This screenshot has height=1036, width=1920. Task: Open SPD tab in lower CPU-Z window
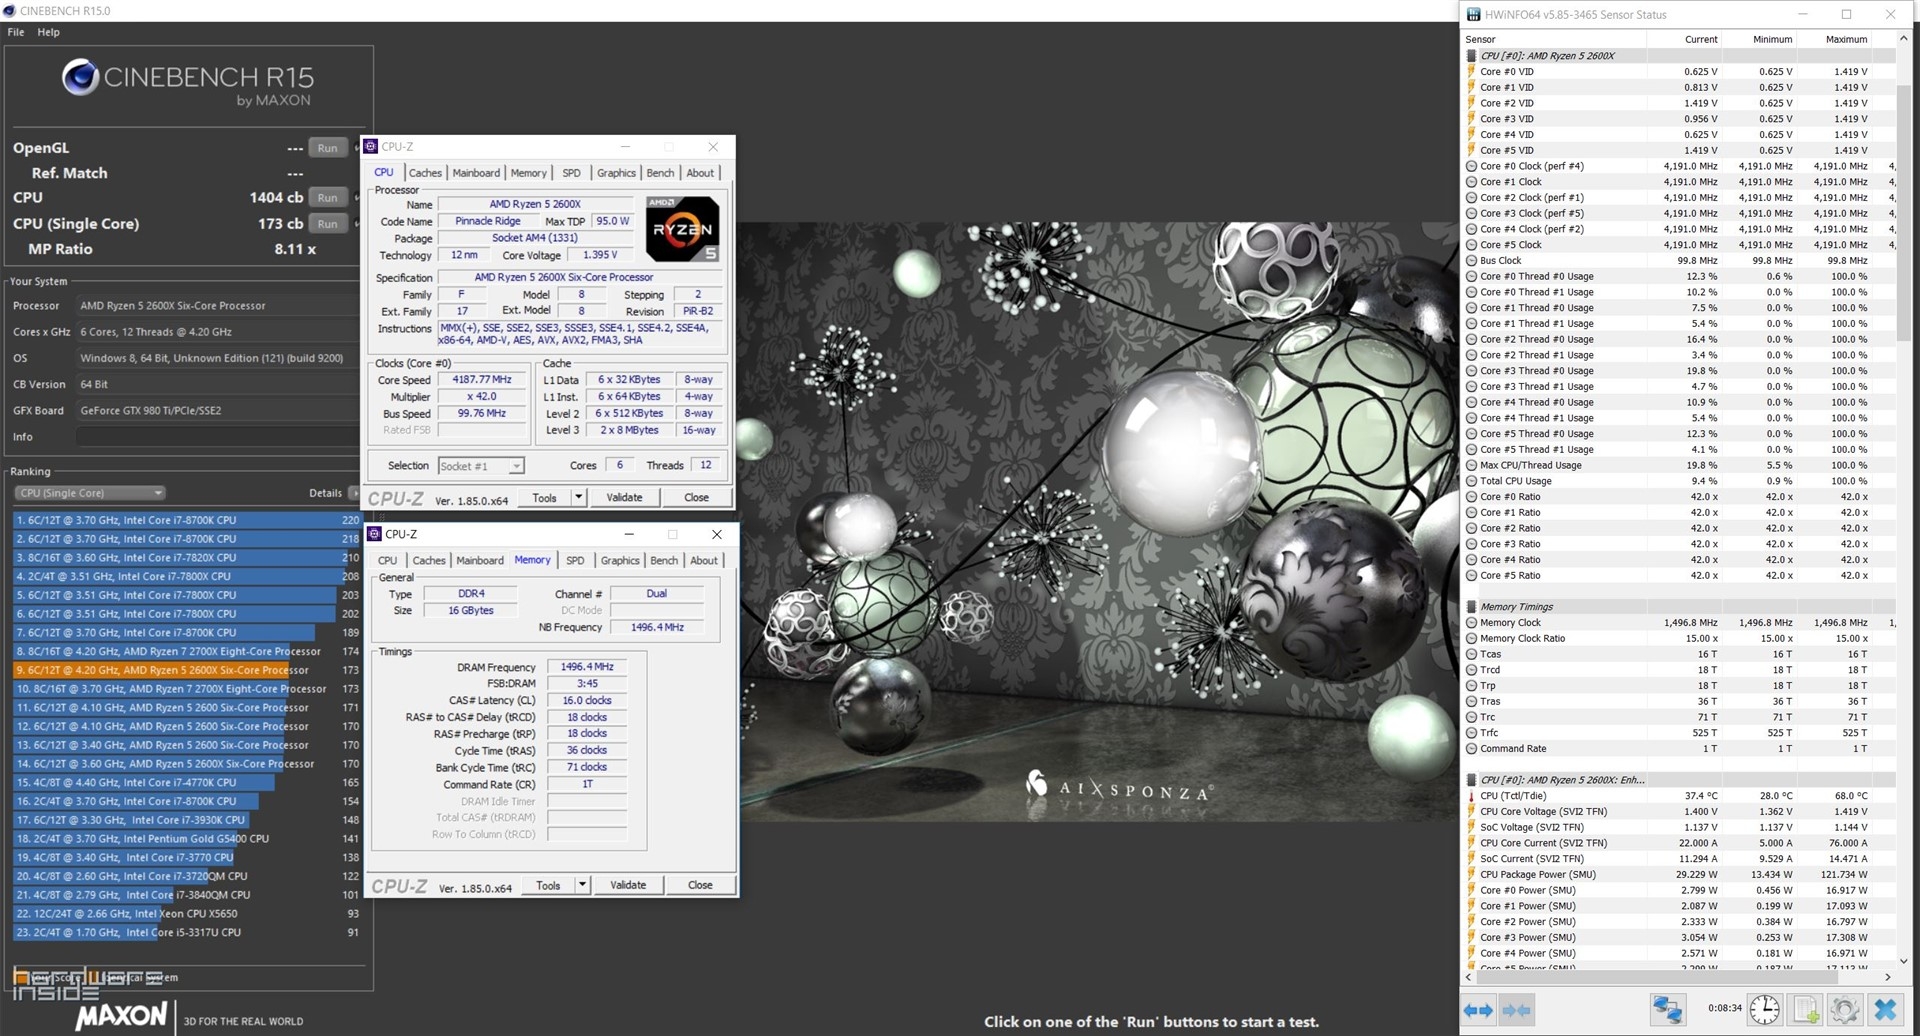[x=575, y=561]
